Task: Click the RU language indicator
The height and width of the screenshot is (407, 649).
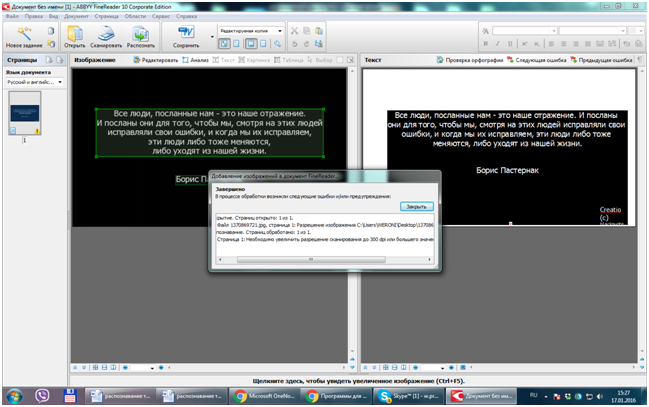Action: [x=534, y=395]
